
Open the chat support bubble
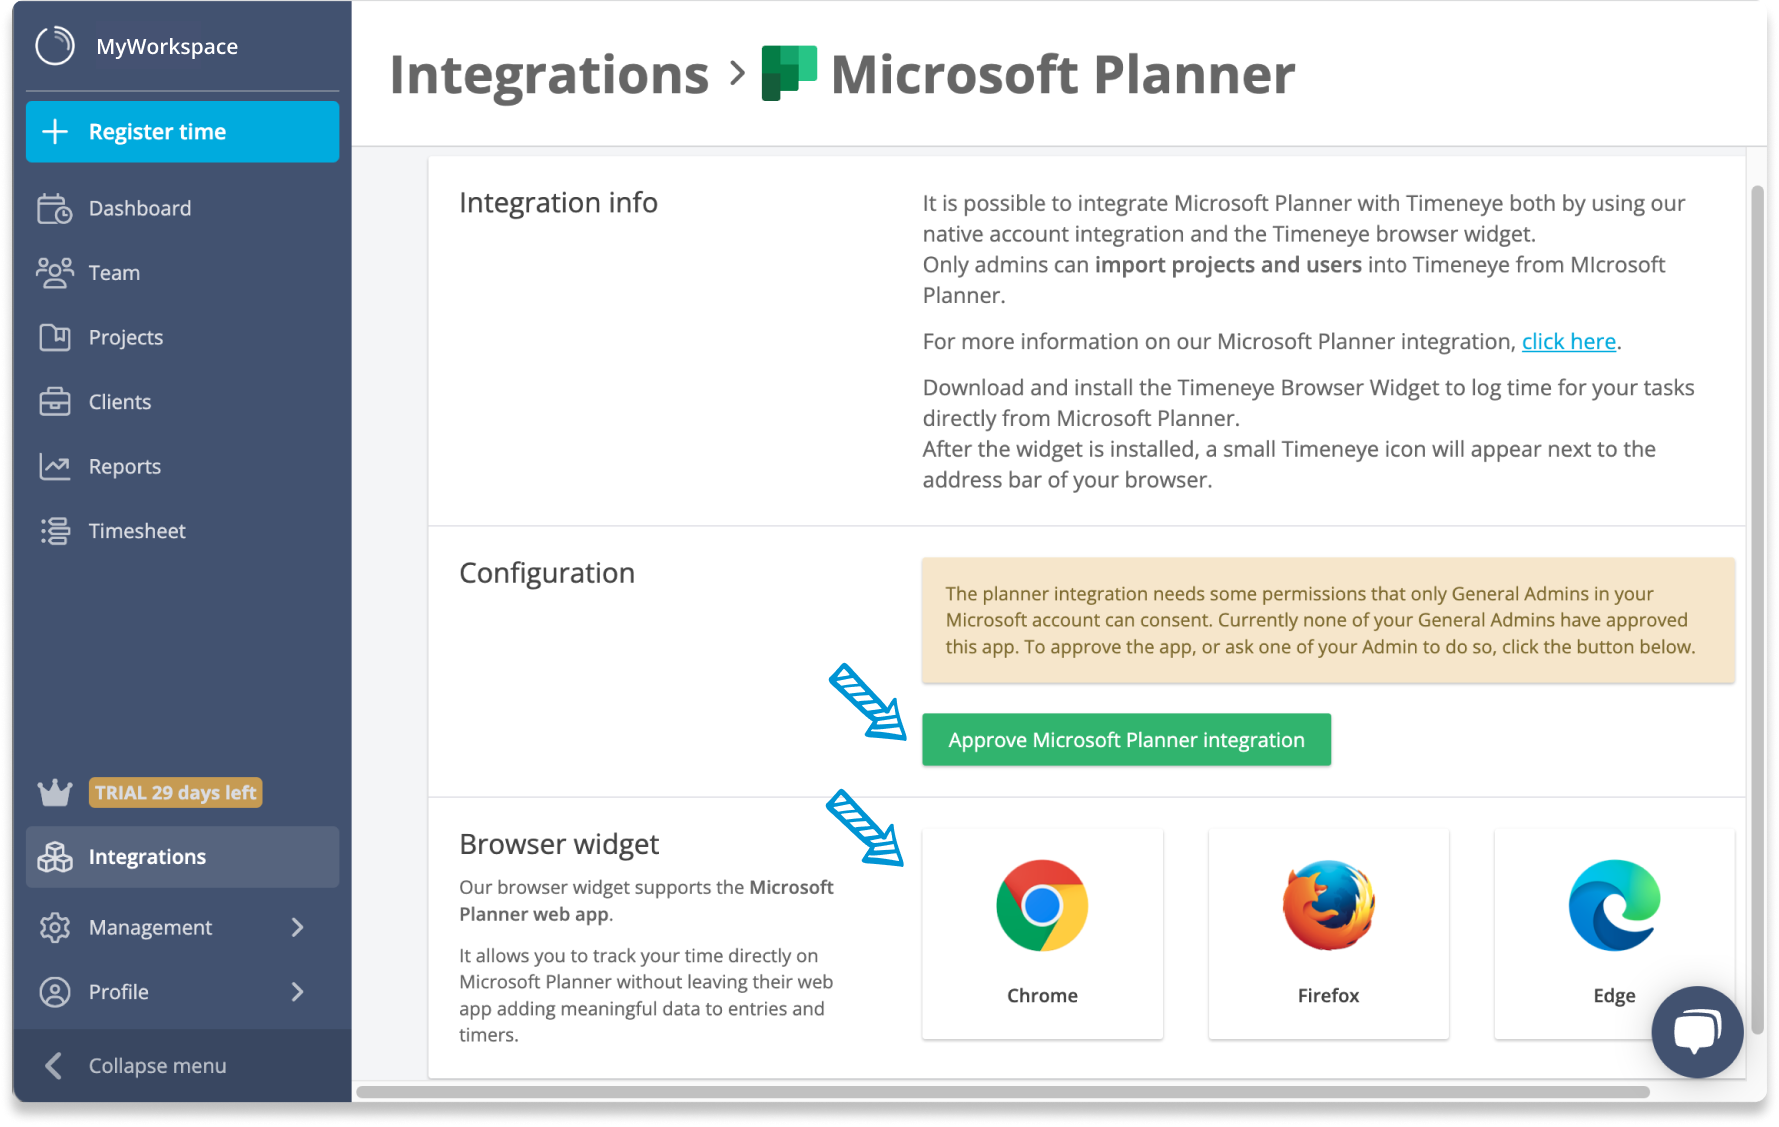point(1697,1032)
